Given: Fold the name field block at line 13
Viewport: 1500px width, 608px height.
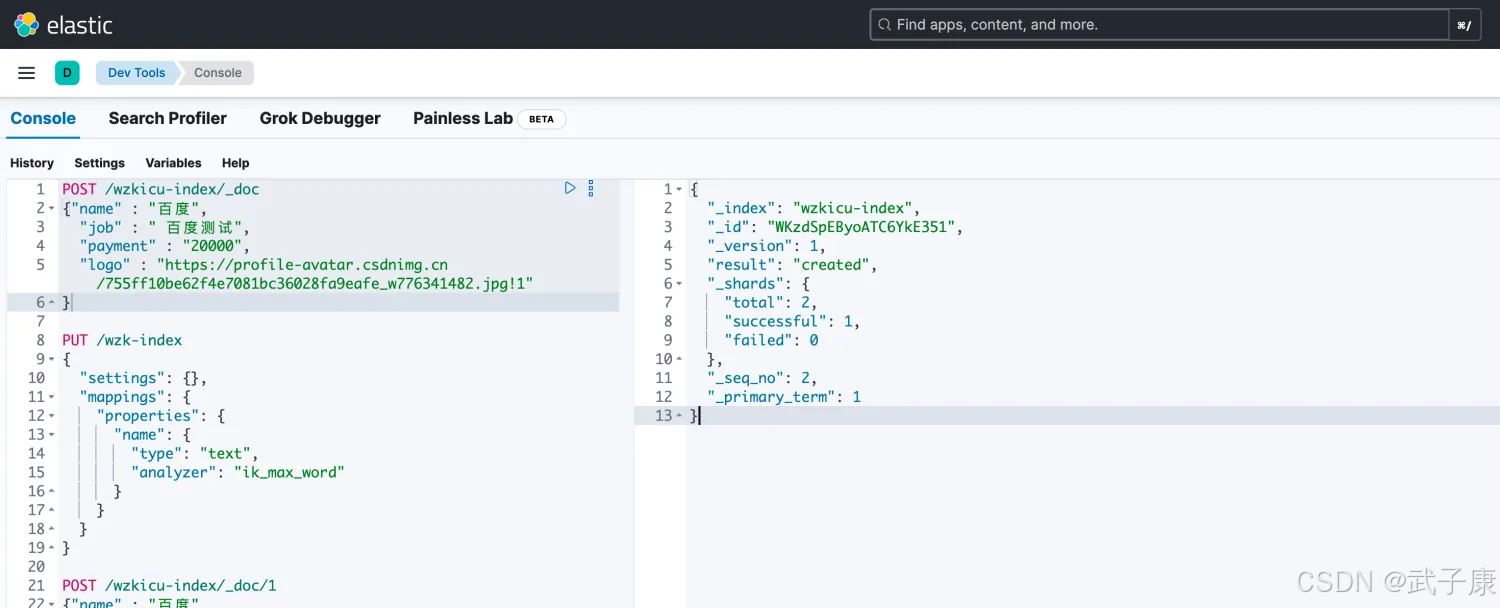Looking at the screenshot, I should 52,435.
